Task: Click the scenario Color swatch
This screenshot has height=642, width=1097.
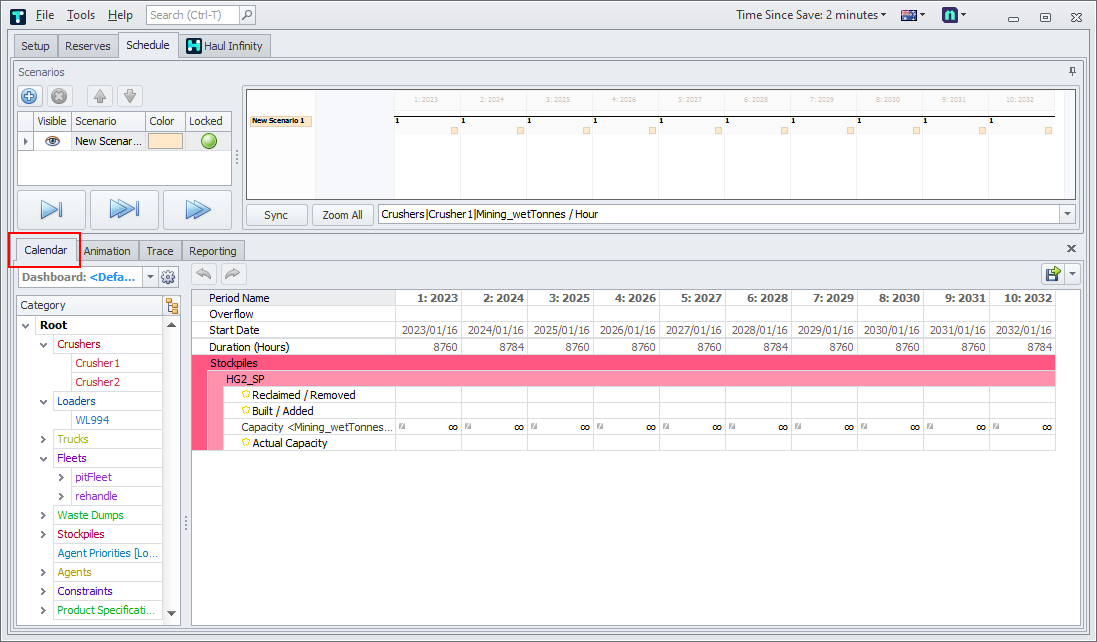Action: pyautogui.click(x=165, y=141)
